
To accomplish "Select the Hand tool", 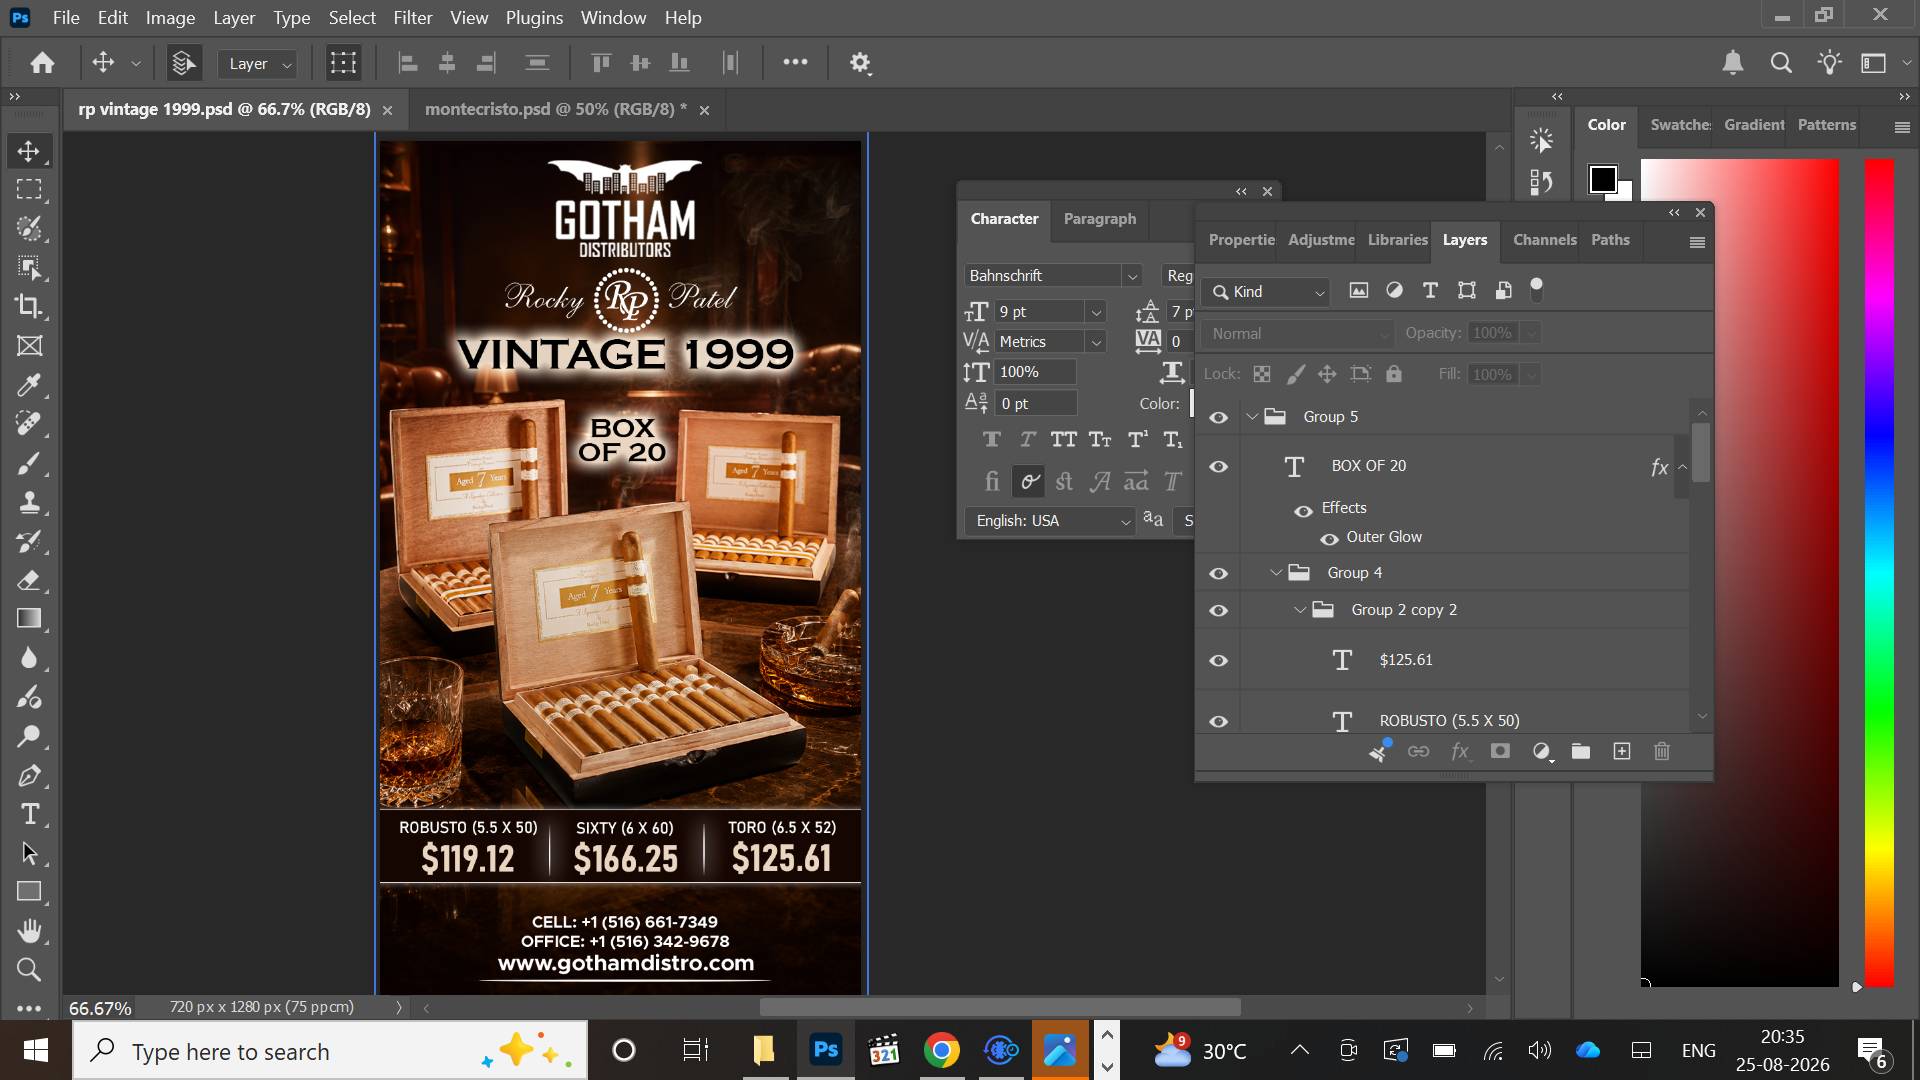I will [29, 931].
